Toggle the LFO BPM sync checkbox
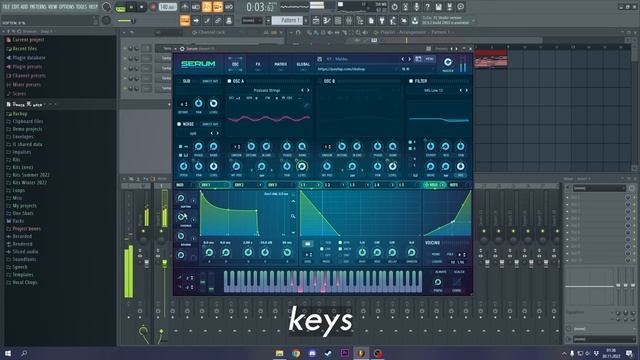The width and height of the screenshot is (640, 360). pos(340,242)
